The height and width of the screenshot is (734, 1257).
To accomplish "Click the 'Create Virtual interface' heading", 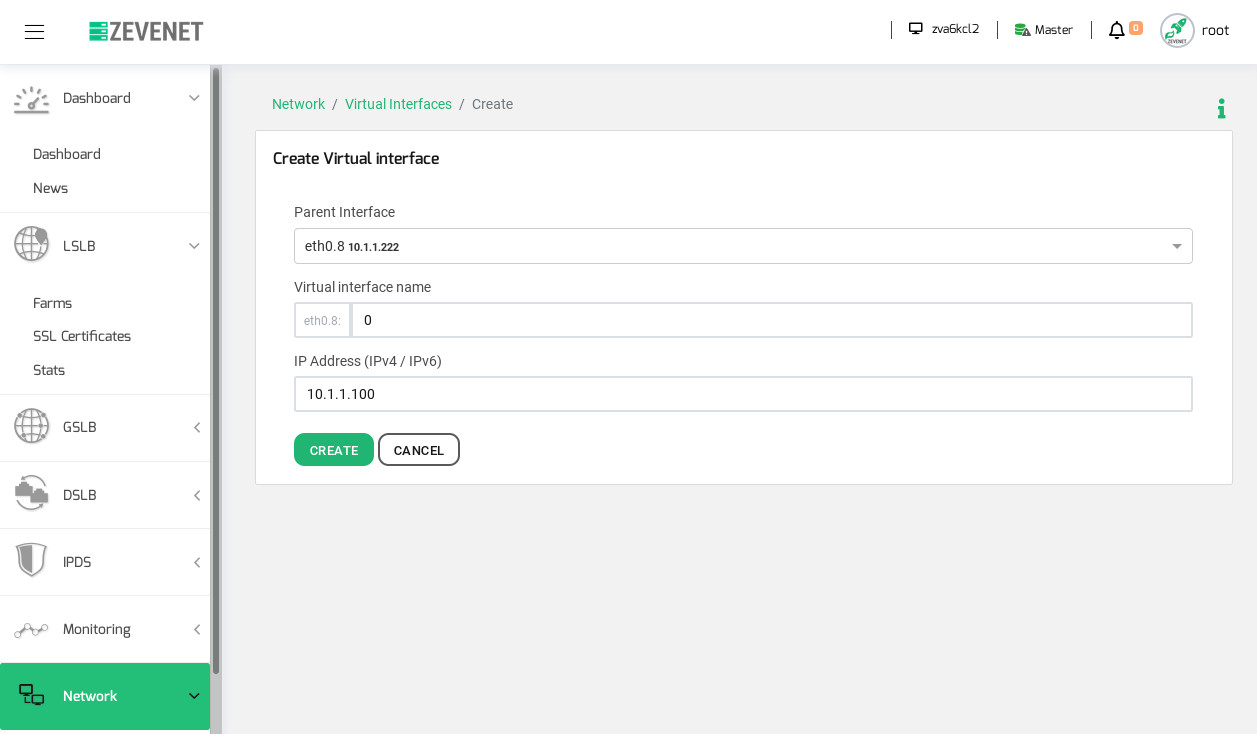I will point(356,159).
